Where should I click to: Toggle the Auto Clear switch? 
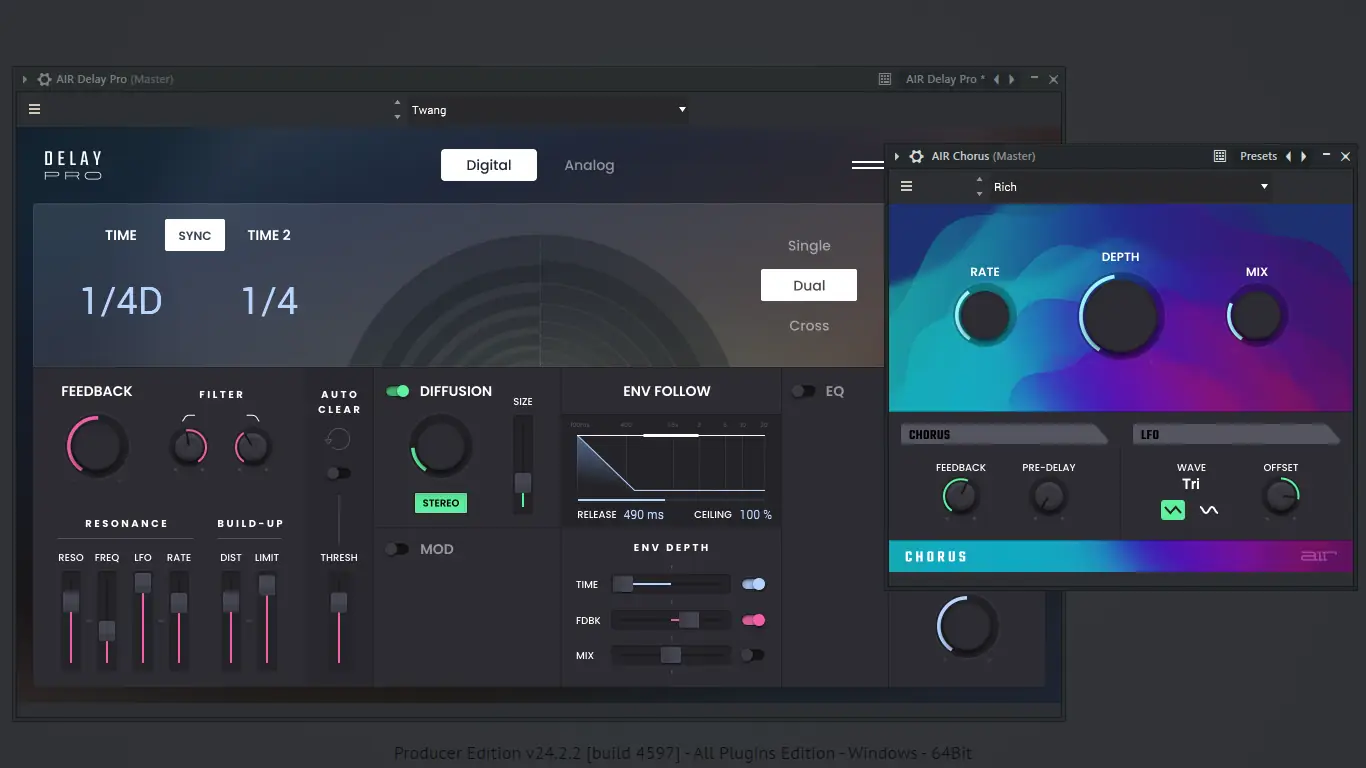(x=338, y=473)
